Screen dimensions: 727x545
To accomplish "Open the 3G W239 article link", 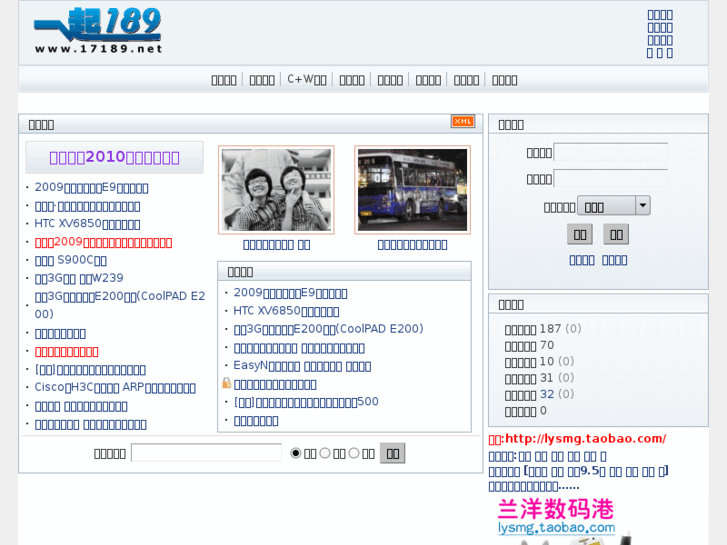I will [79, 278].
